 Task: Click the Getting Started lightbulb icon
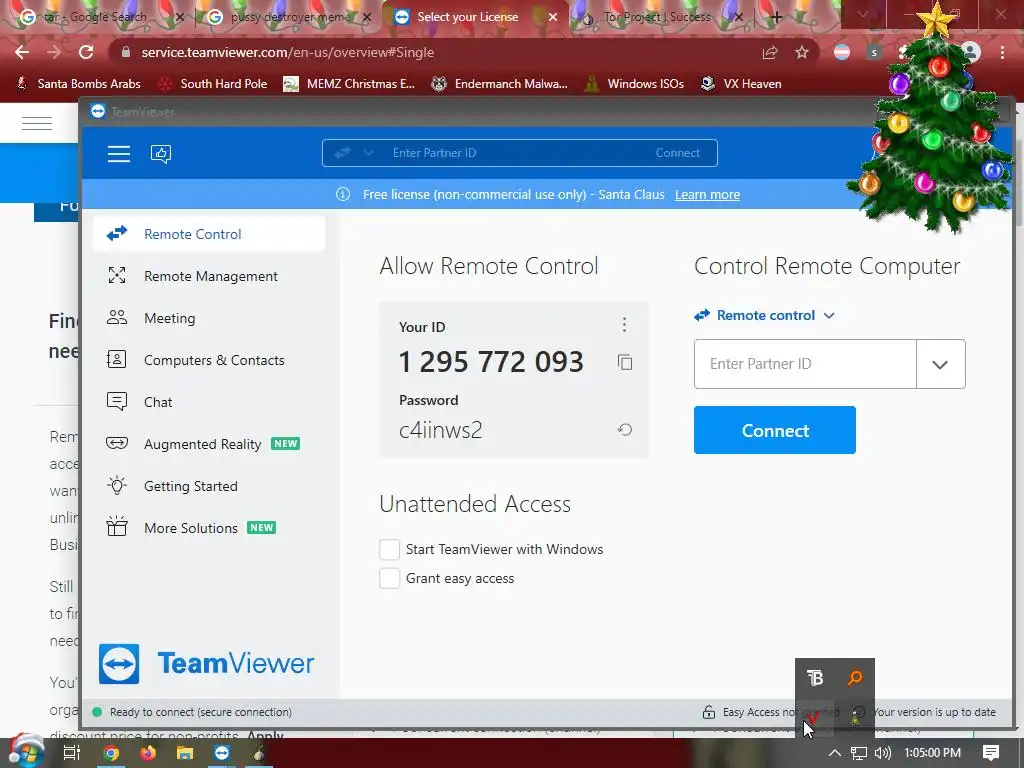pos(117,485)
